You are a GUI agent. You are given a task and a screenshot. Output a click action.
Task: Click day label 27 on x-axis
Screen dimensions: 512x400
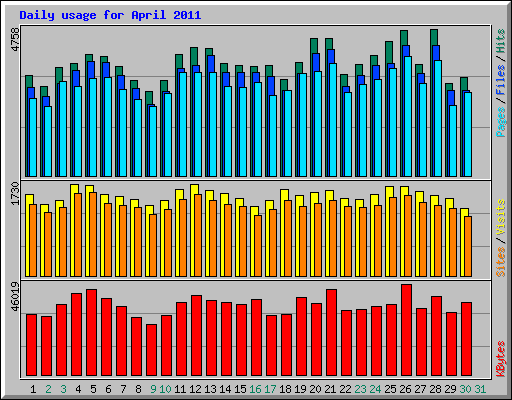coord(420,389)
